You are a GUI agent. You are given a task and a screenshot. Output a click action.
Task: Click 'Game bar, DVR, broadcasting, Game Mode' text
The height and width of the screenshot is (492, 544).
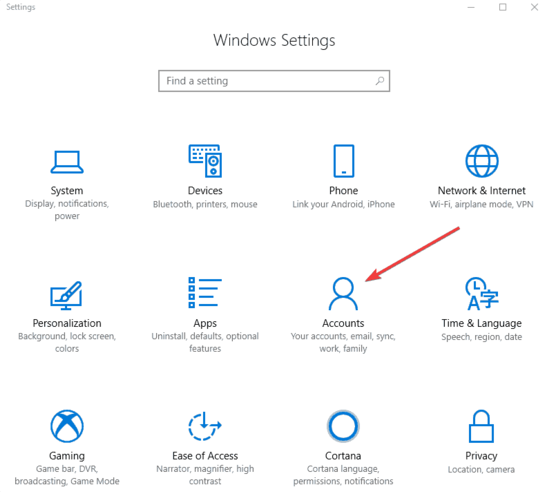[67, 475]
